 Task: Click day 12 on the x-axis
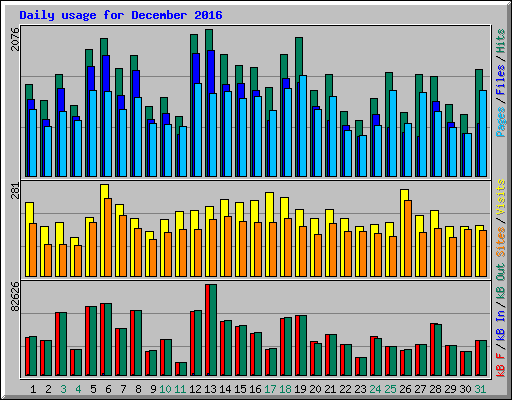(195, 389)
